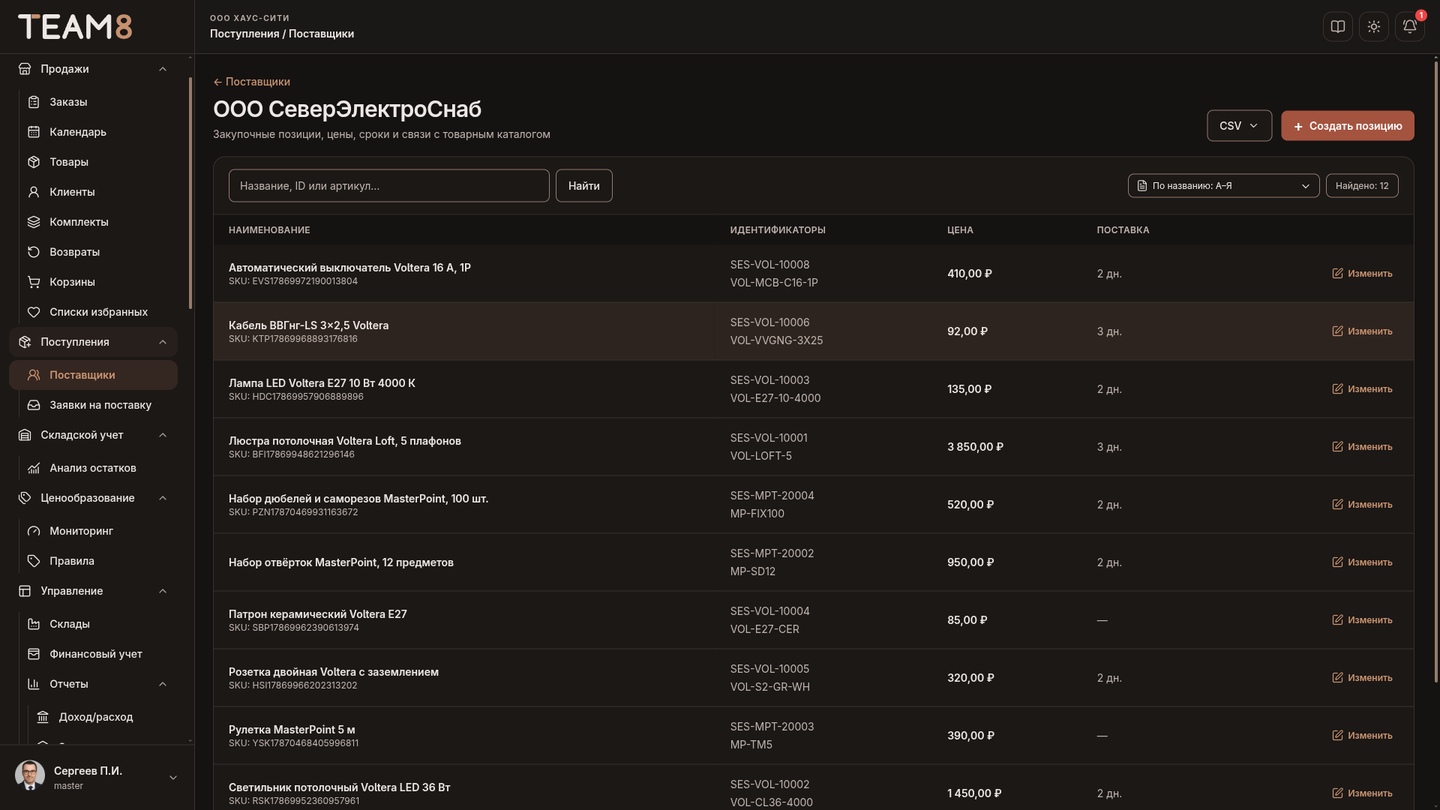This screenshot has width=1440, height=810.
Task: Click the Мониторинг gauge icon
Action: tap(34, 531)
